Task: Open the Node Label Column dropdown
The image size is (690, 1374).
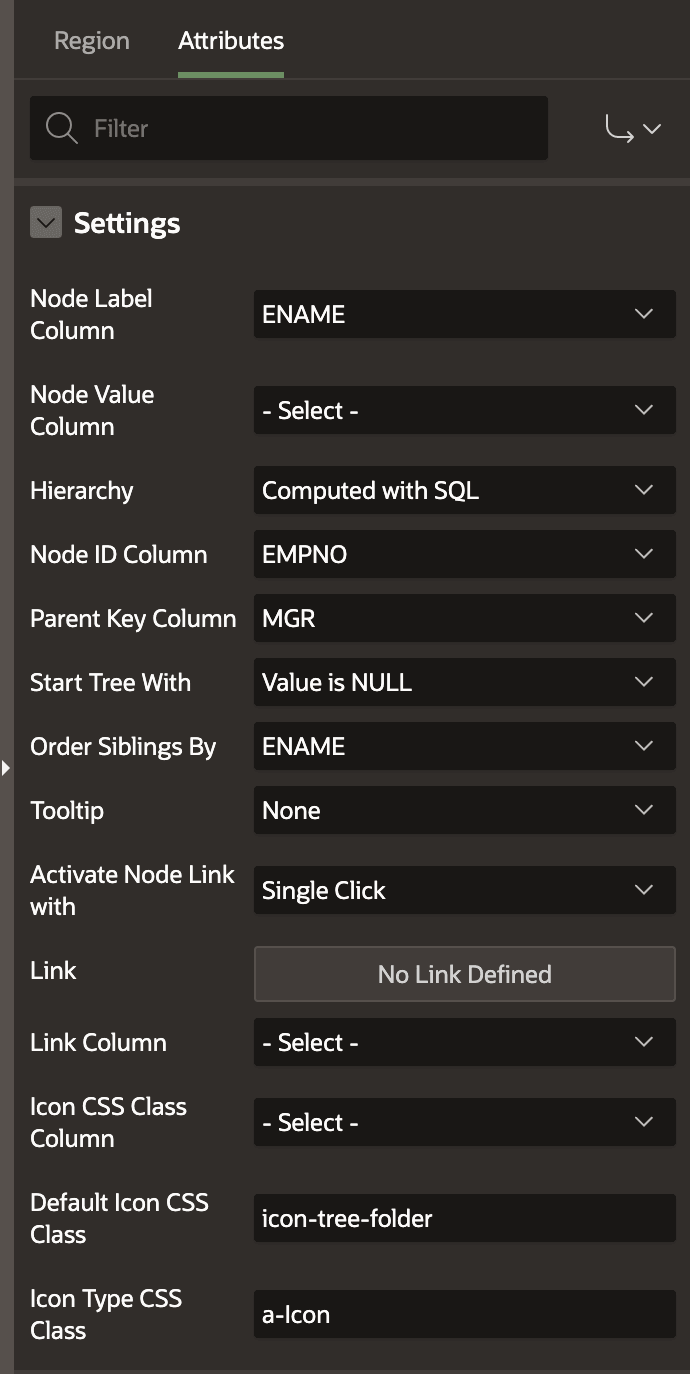Action: coord(465,314)
